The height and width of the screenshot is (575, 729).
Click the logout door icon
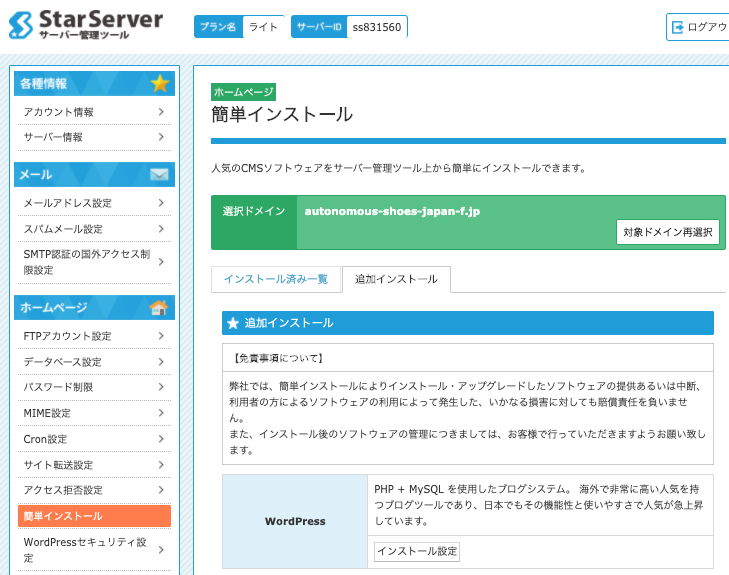pyautogui.click(x=678, y=27)
